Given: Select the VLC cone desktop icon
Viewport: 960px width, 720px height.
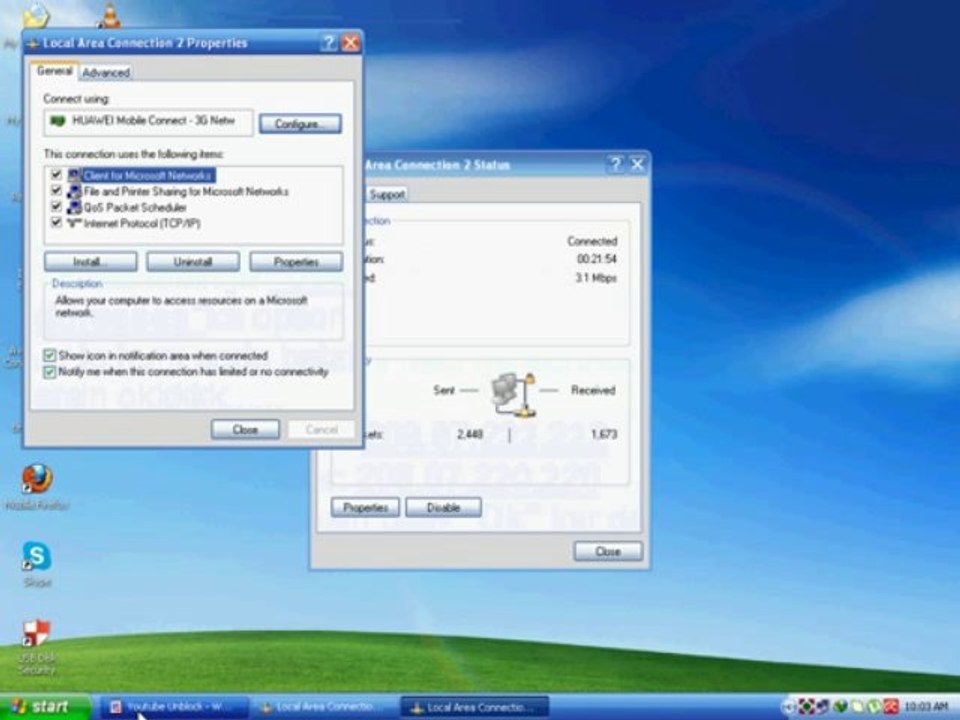Looking at the screenshot, I should (x=110, y=15).
